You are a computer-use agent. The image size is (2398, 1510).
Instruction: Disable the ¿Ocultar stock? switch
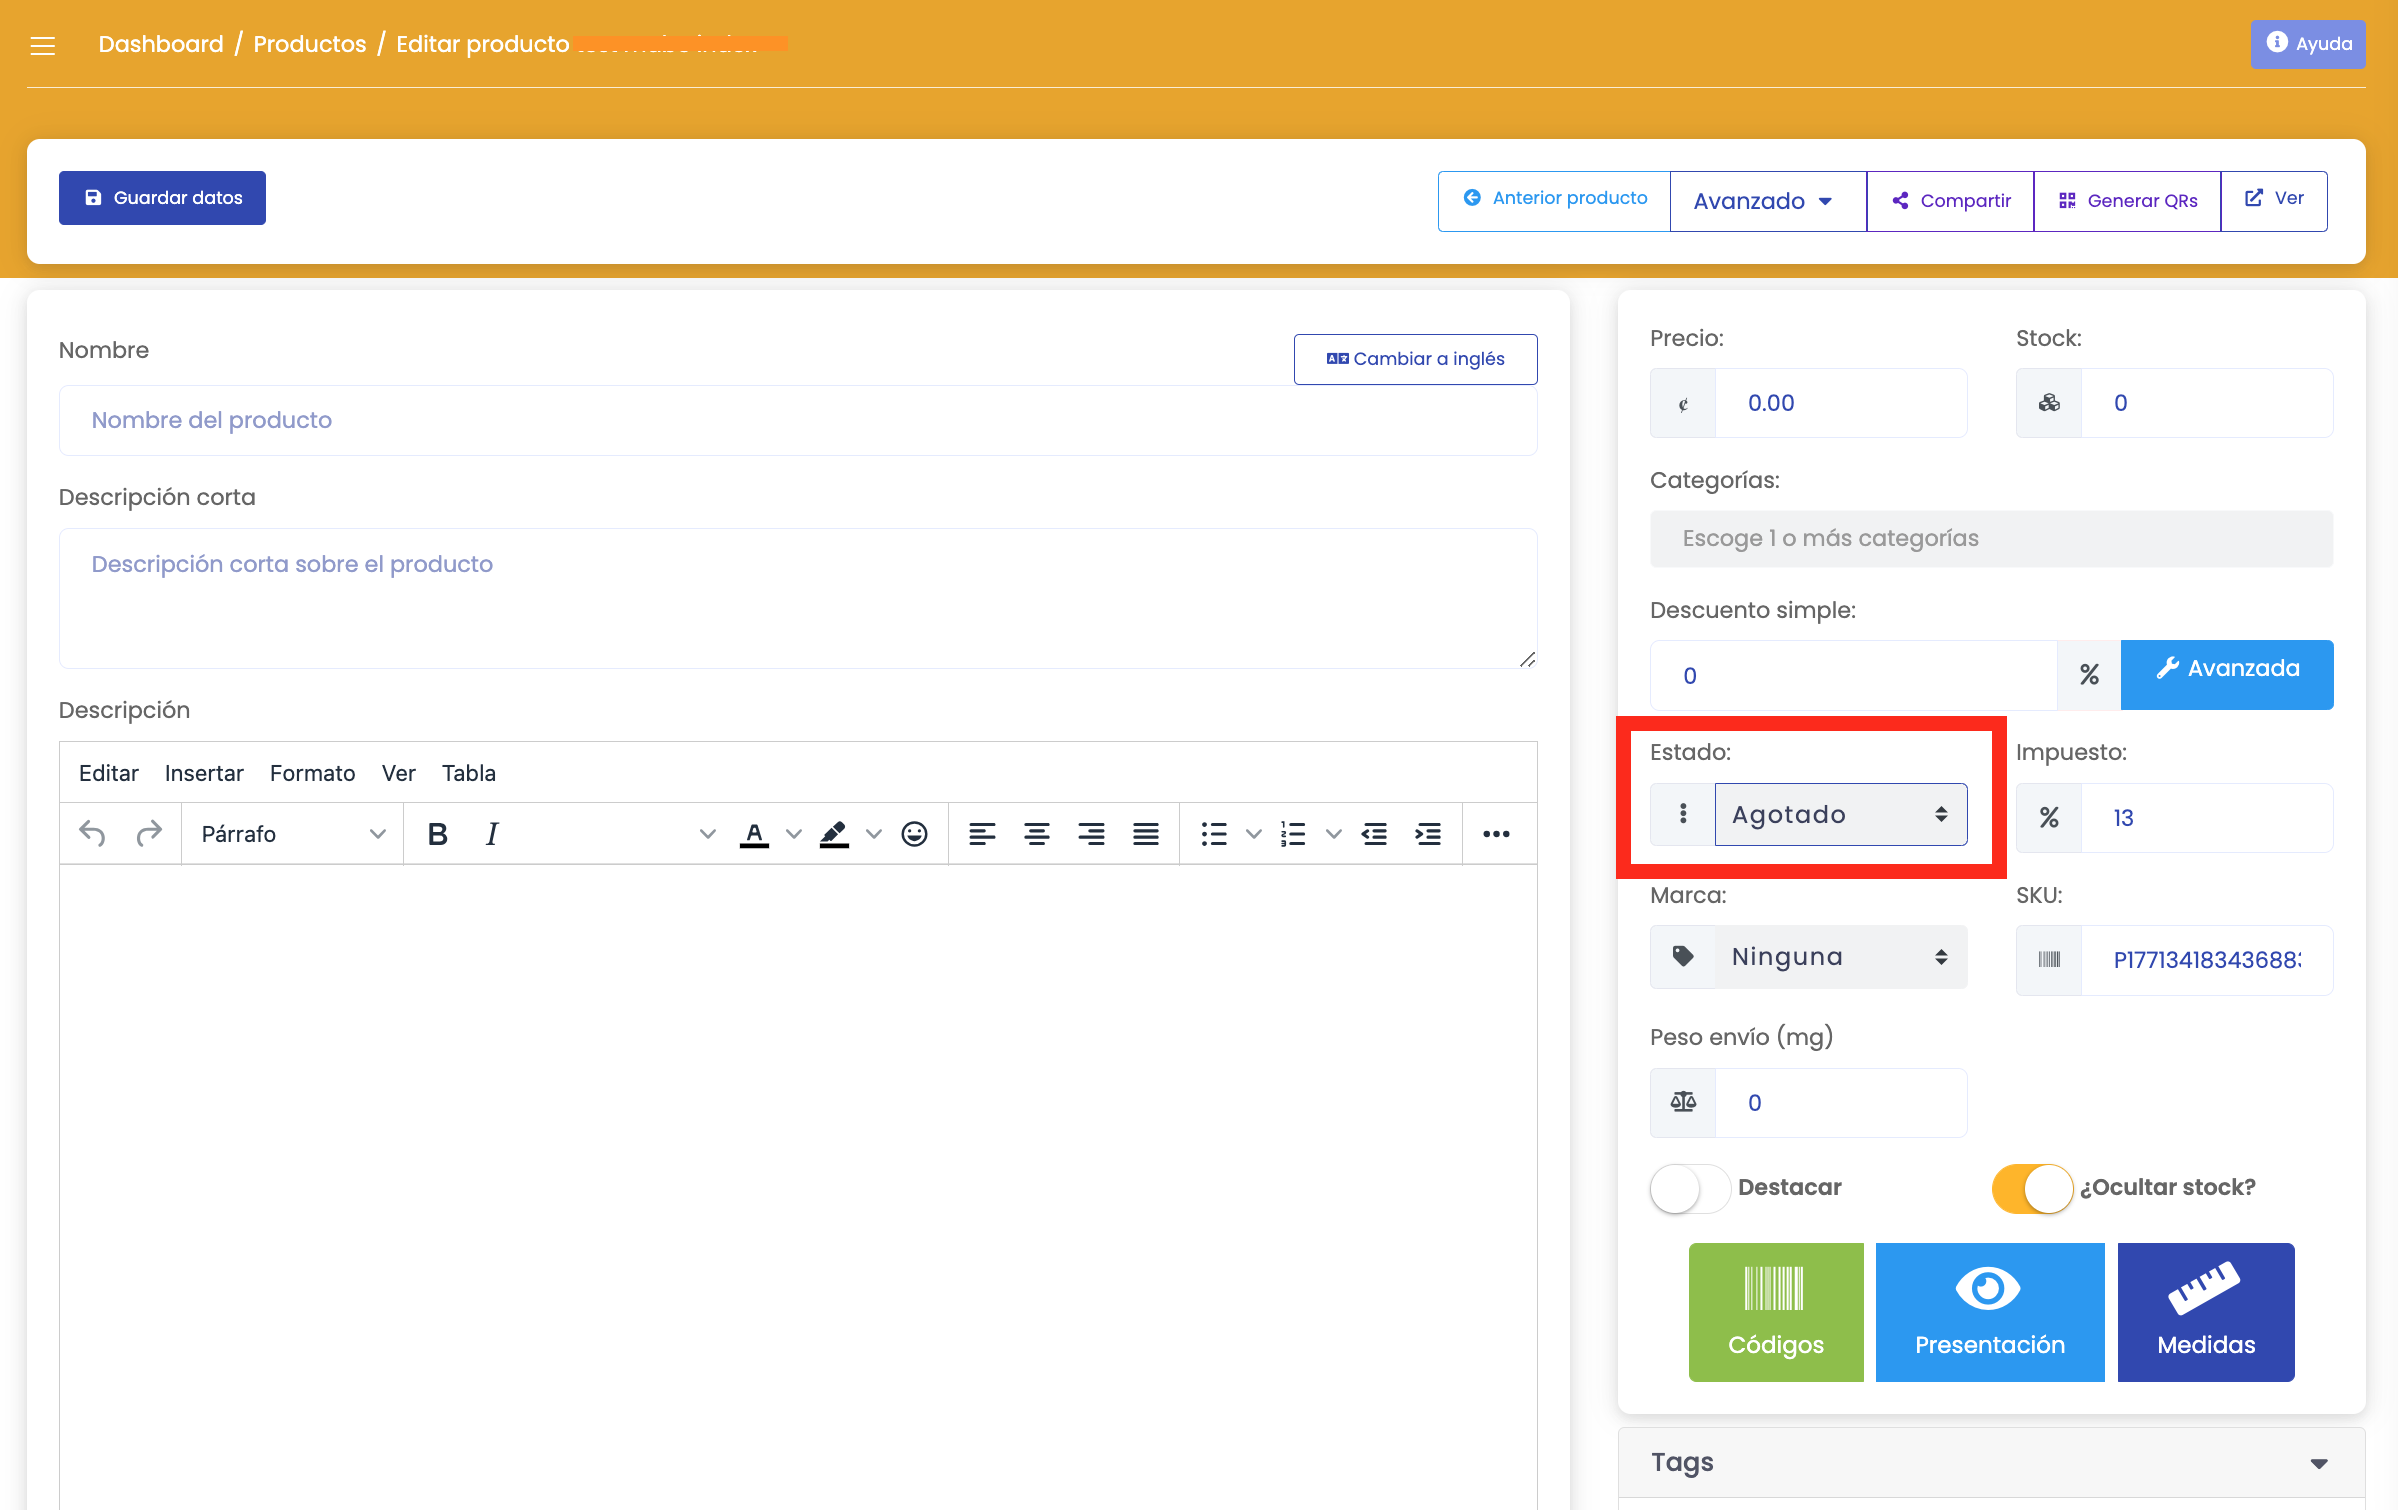[2032, 1188]
